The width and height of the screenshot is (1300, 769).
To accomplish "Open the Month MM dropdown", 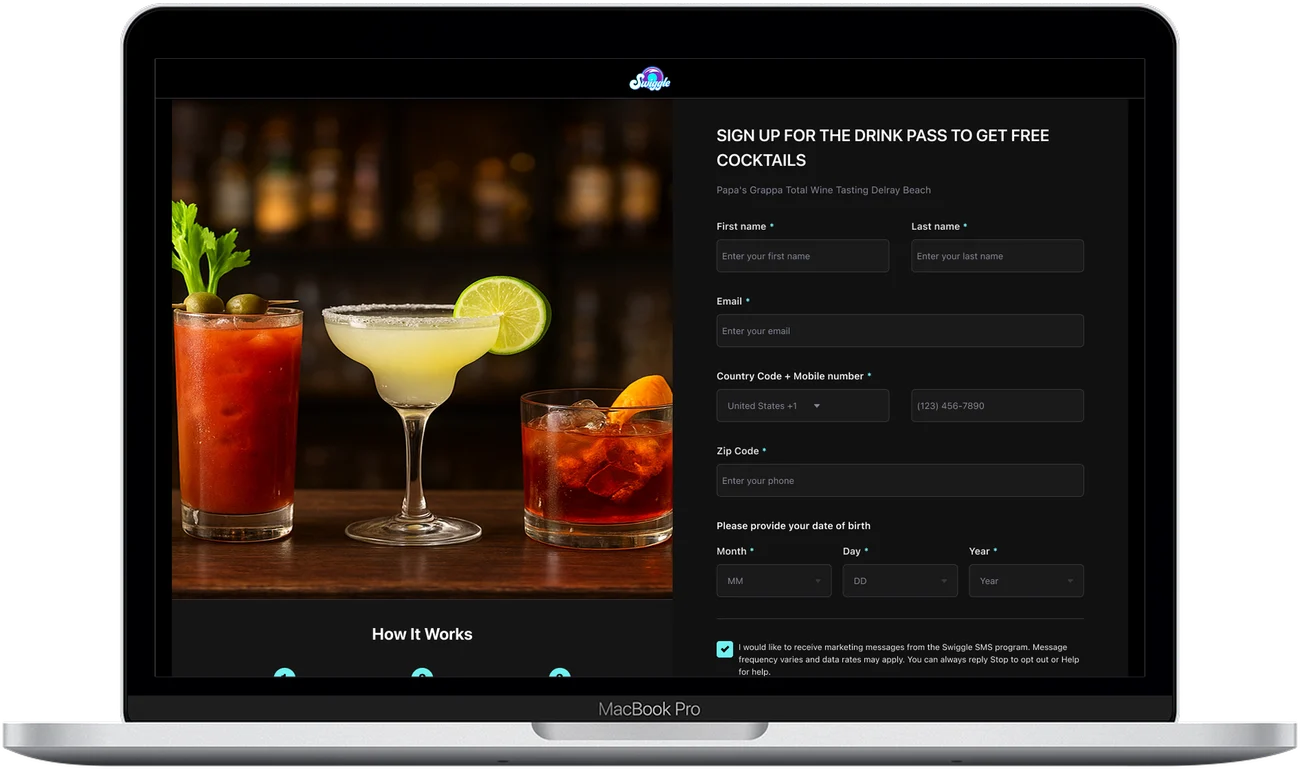I will (774, 581).
